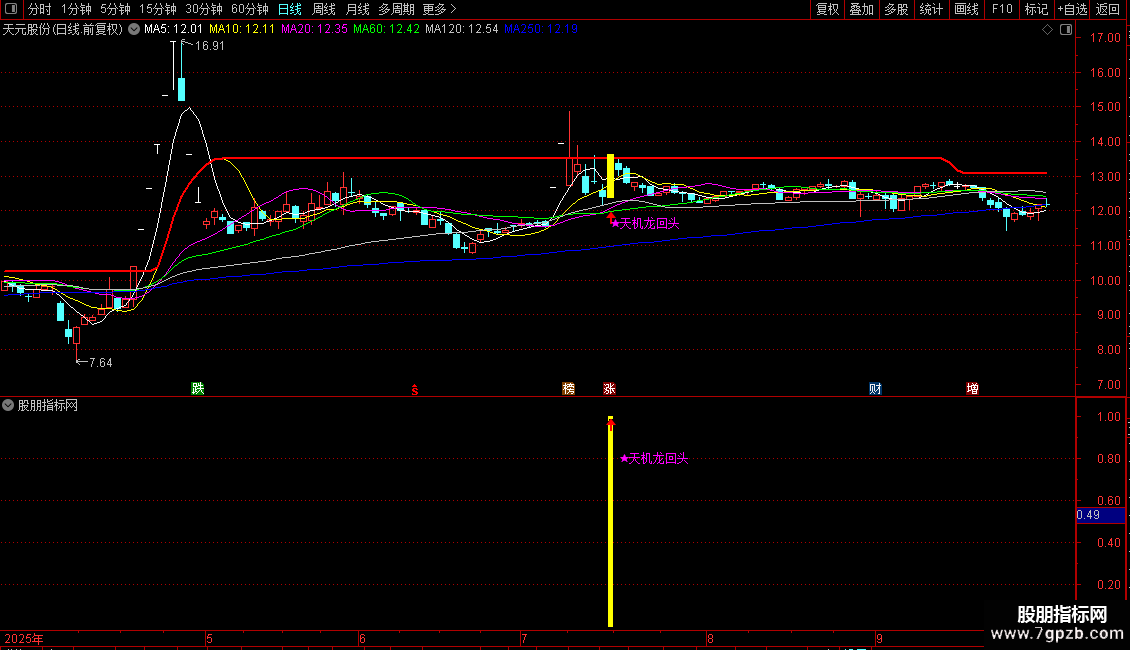Add stock via +自选 button

tap(1072, 9)
